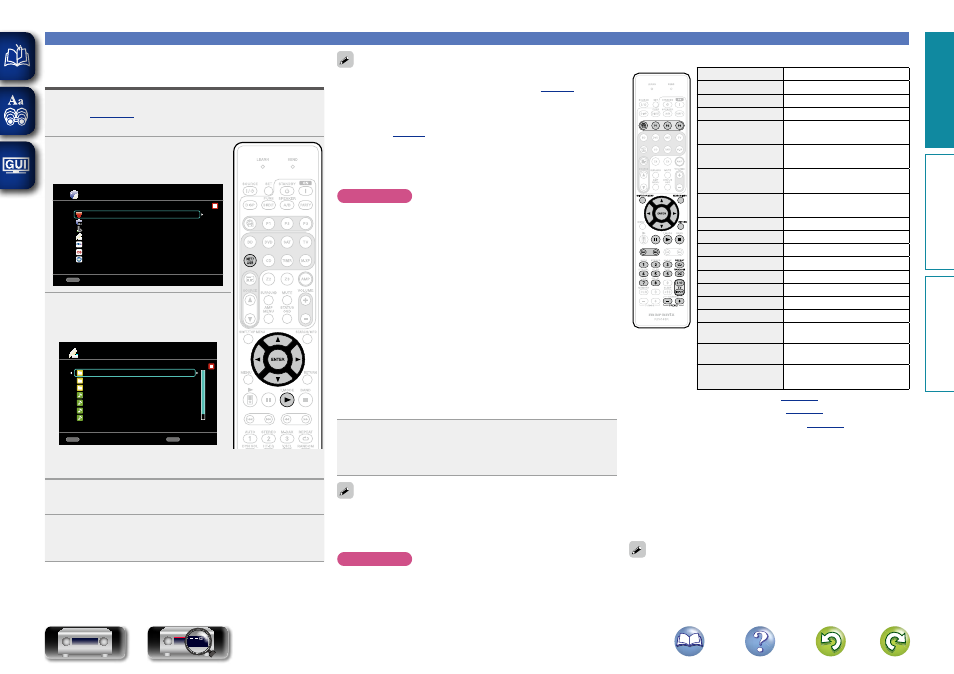Image resolution: width=954 pixels, height=674 pixels.
Task: Click the disc icon in the upper screen header
Action: [74, 194]
